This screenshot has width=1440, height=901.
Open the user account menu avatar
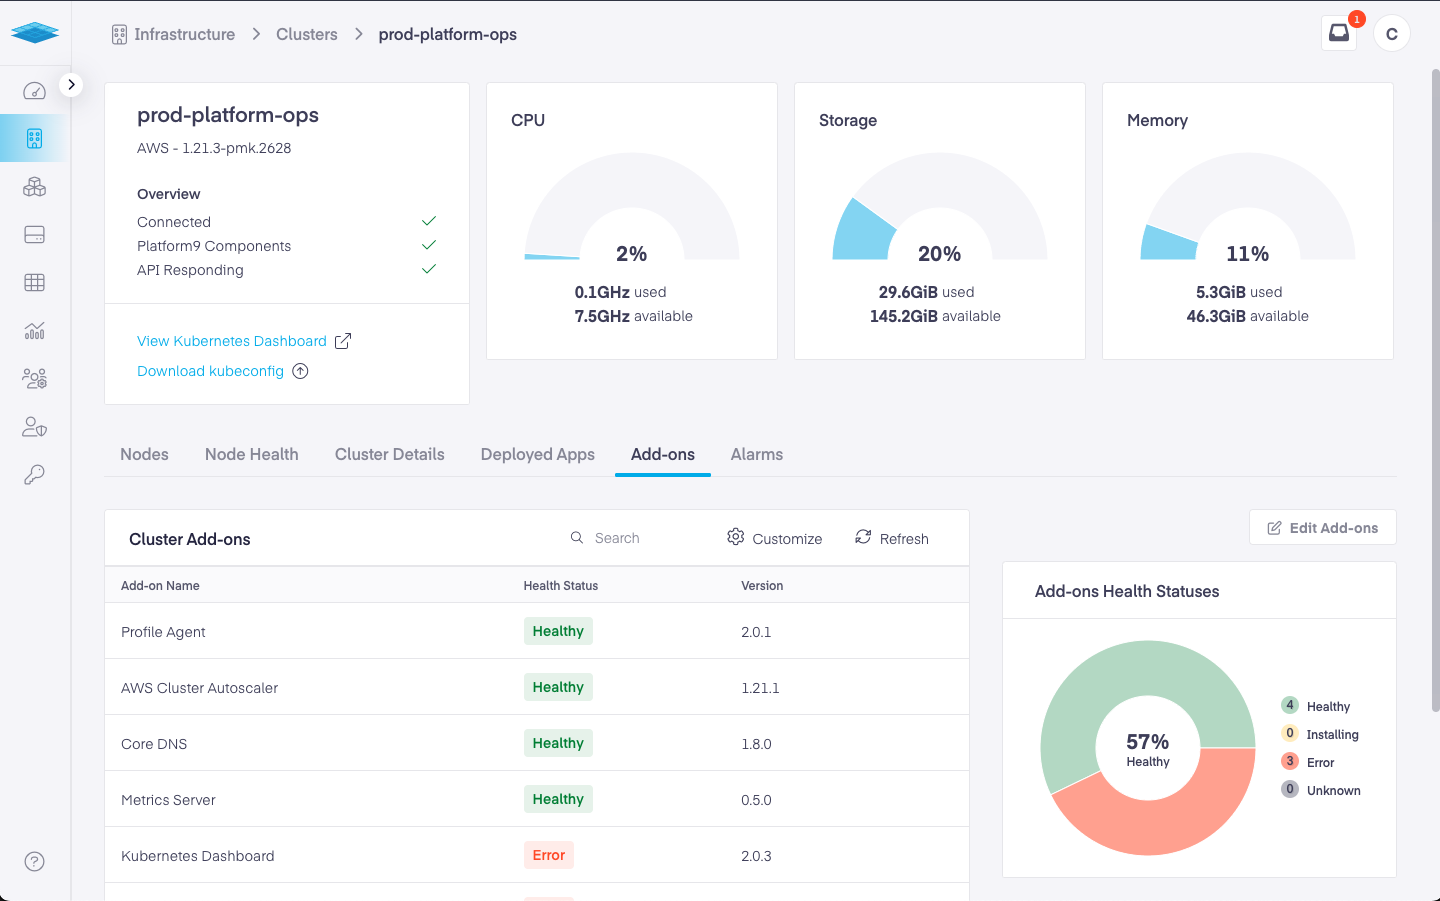click(x=1391, y=34)
